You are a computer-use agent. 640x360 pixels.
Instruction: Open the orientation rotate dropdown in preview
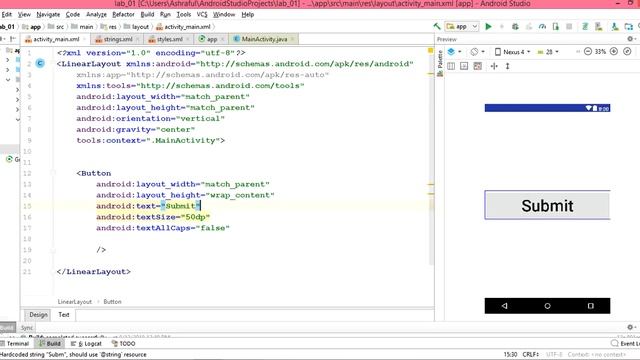coord(477,52)
